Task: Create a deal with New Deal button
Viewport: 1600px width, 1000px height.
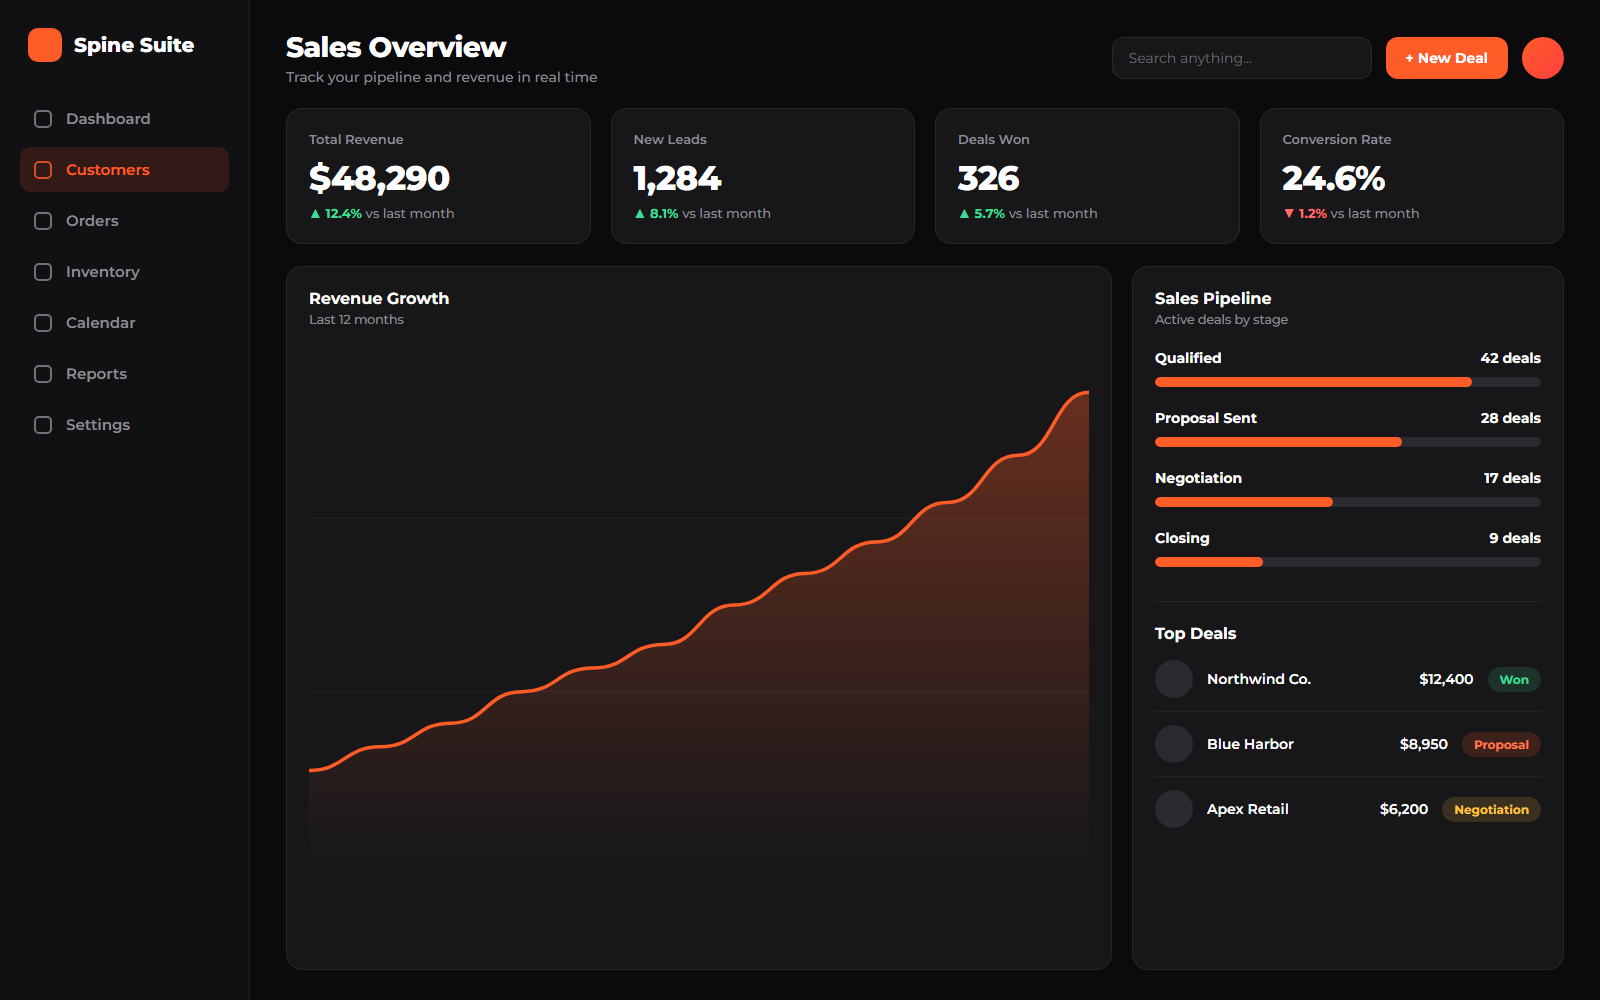Action: pos(1446,58)
